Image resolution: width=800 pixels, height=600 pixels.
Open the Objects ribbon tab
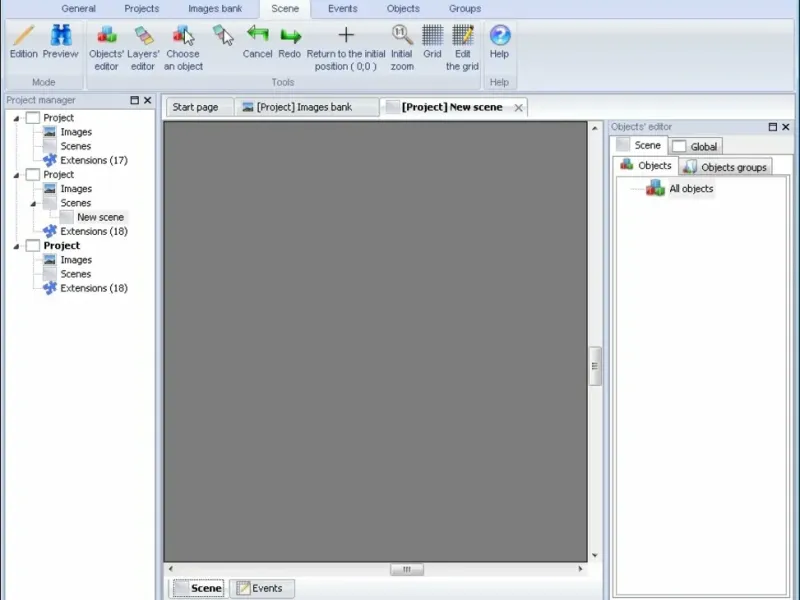click(403, 9)
